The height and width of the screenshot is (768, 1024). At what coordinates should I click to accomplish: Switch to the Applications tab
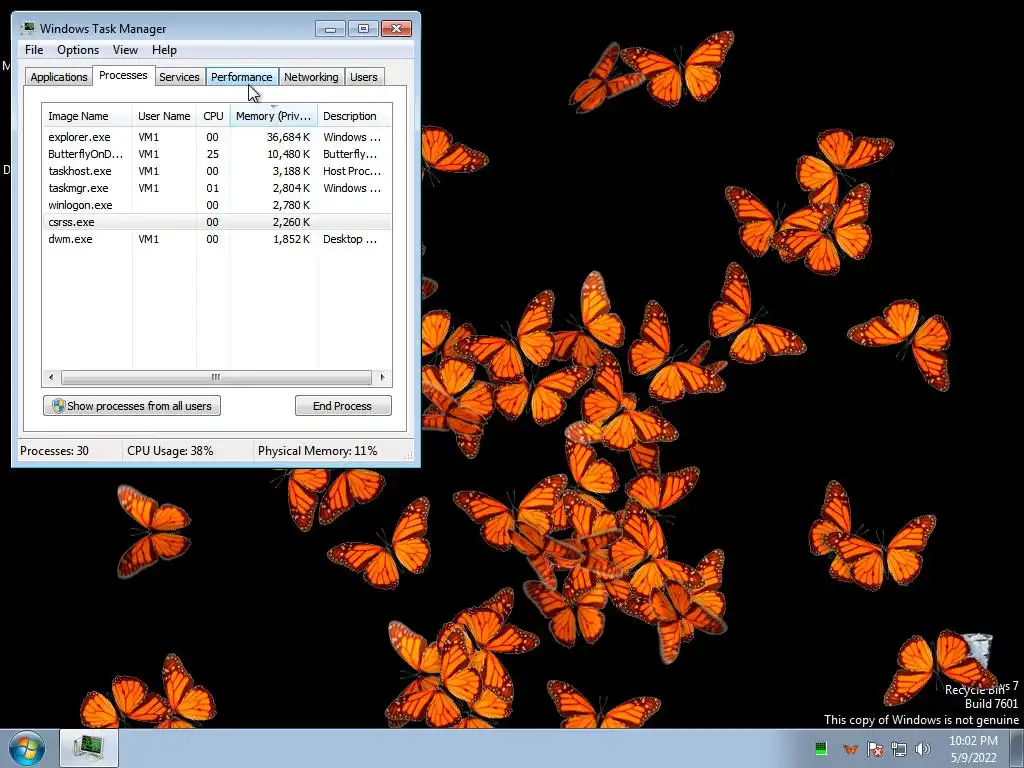tap(59, 77)
